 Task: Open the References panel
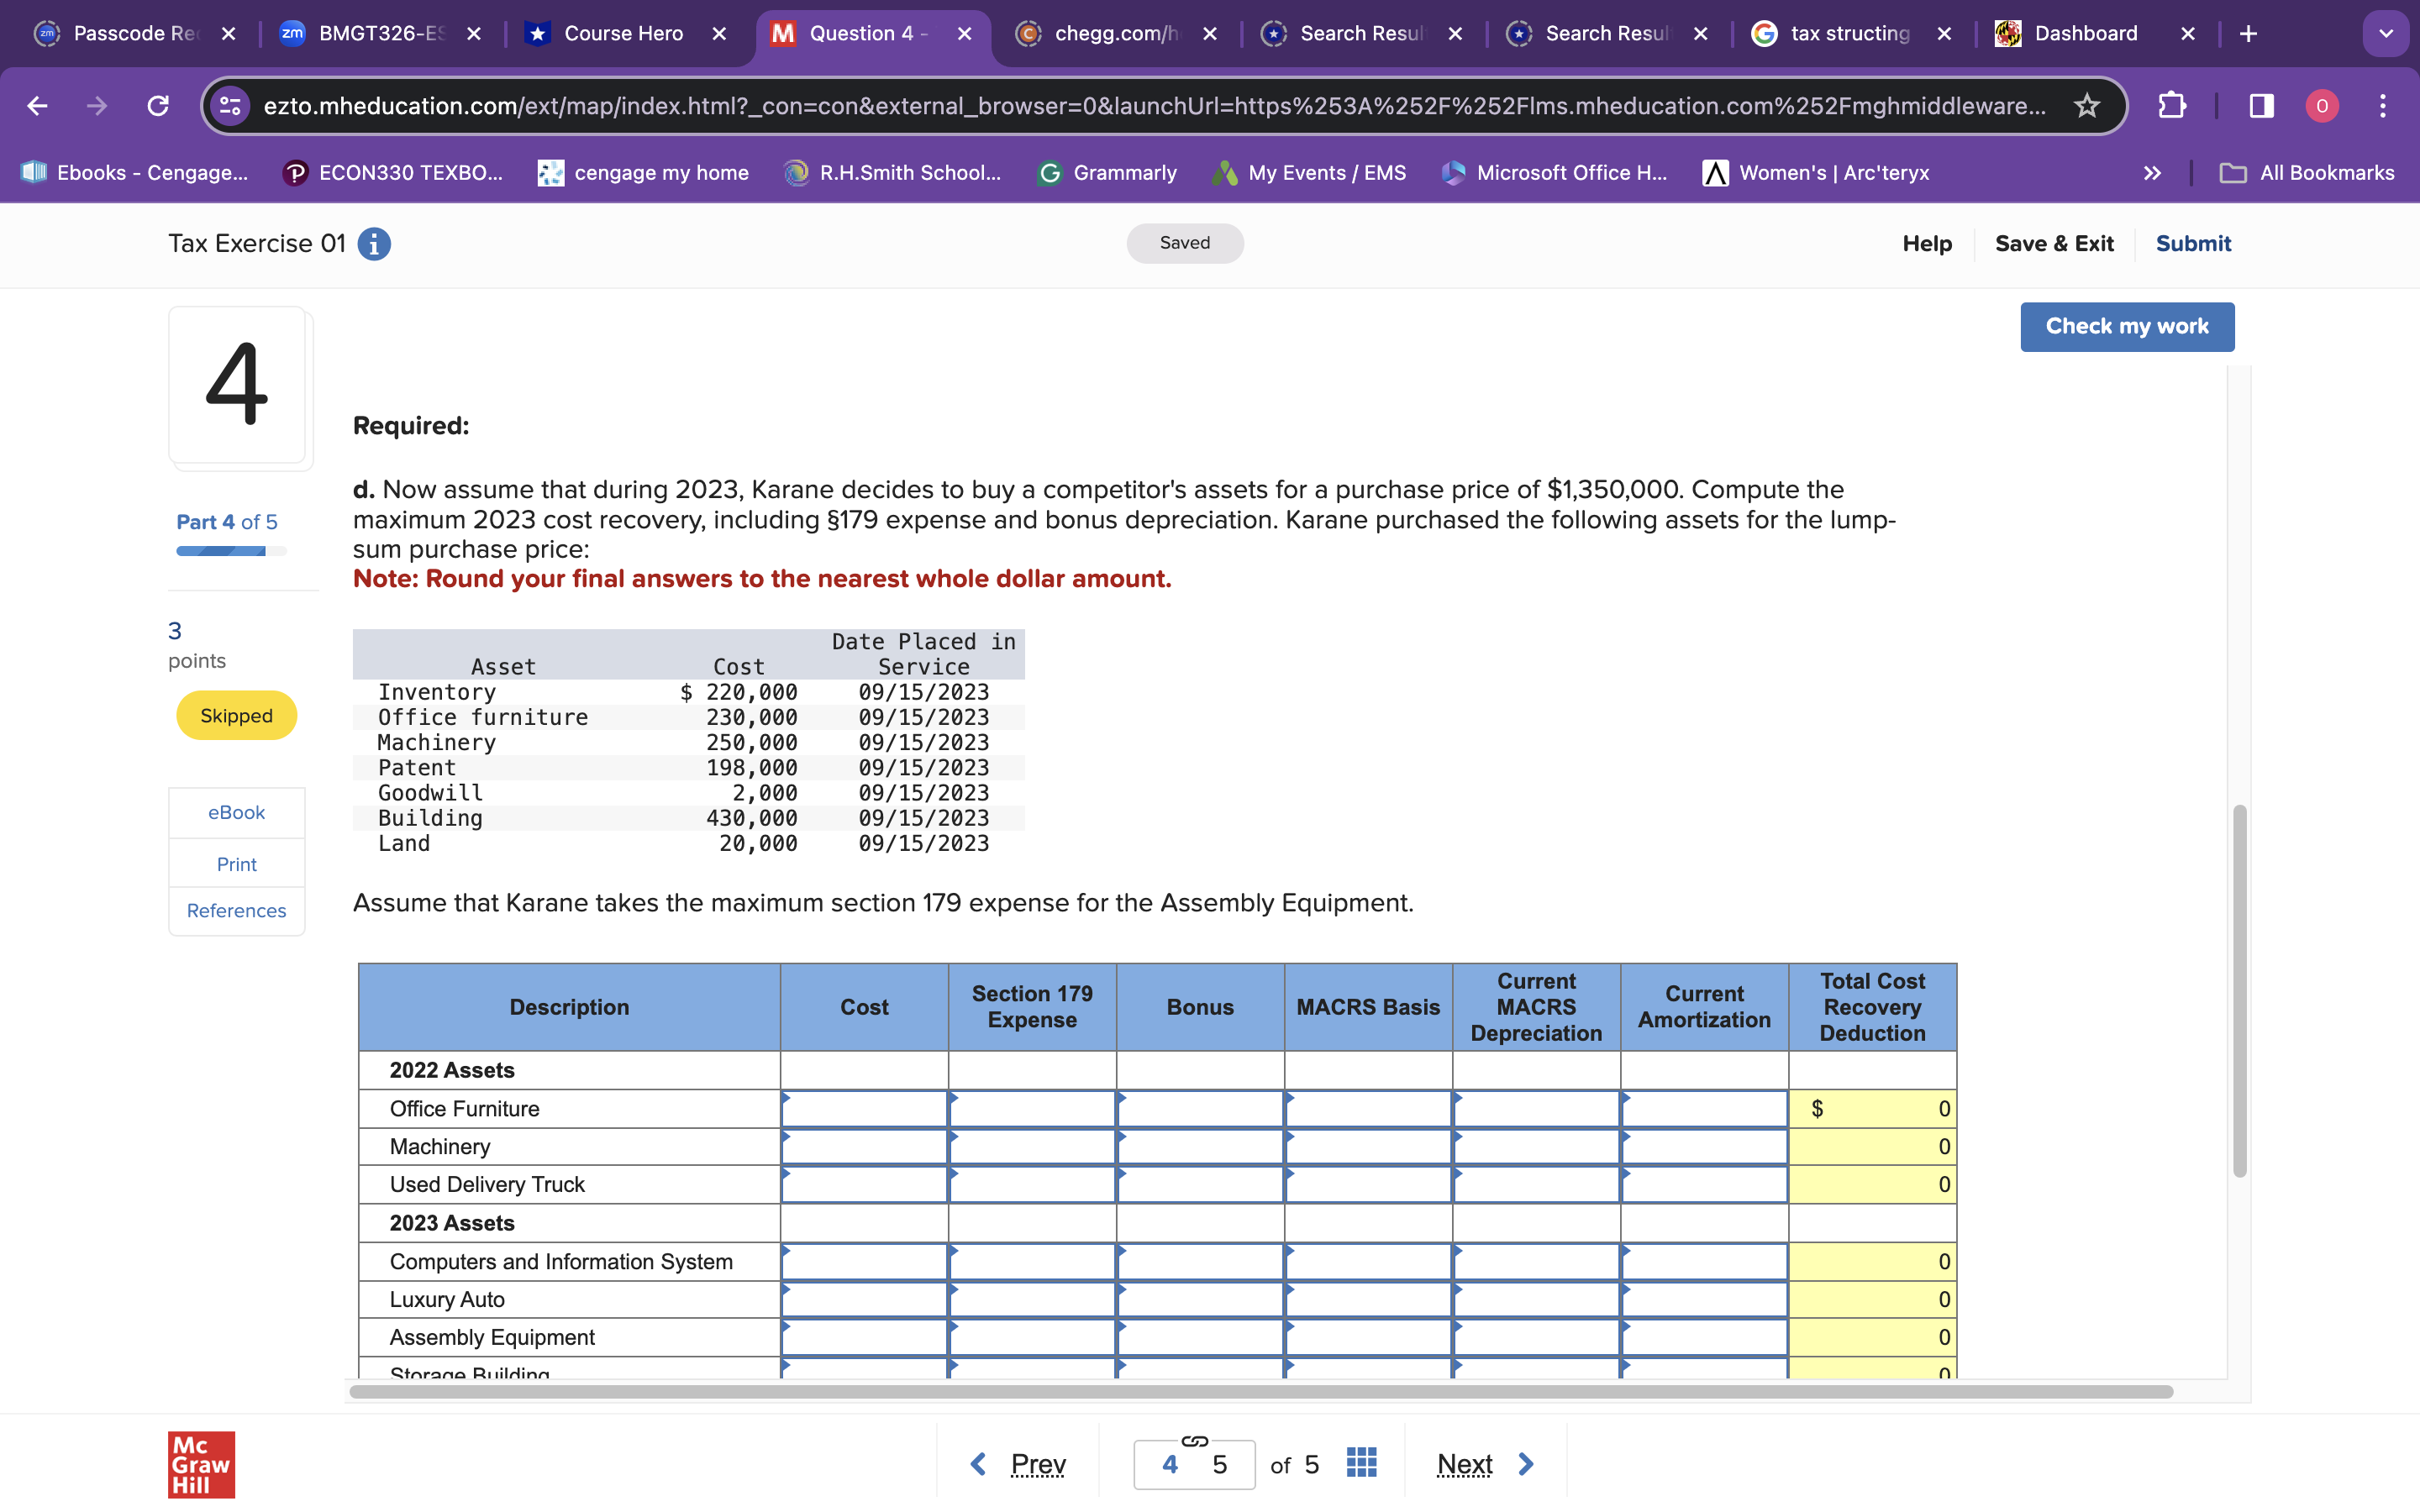pyautogui.click(x=236, y=910)
